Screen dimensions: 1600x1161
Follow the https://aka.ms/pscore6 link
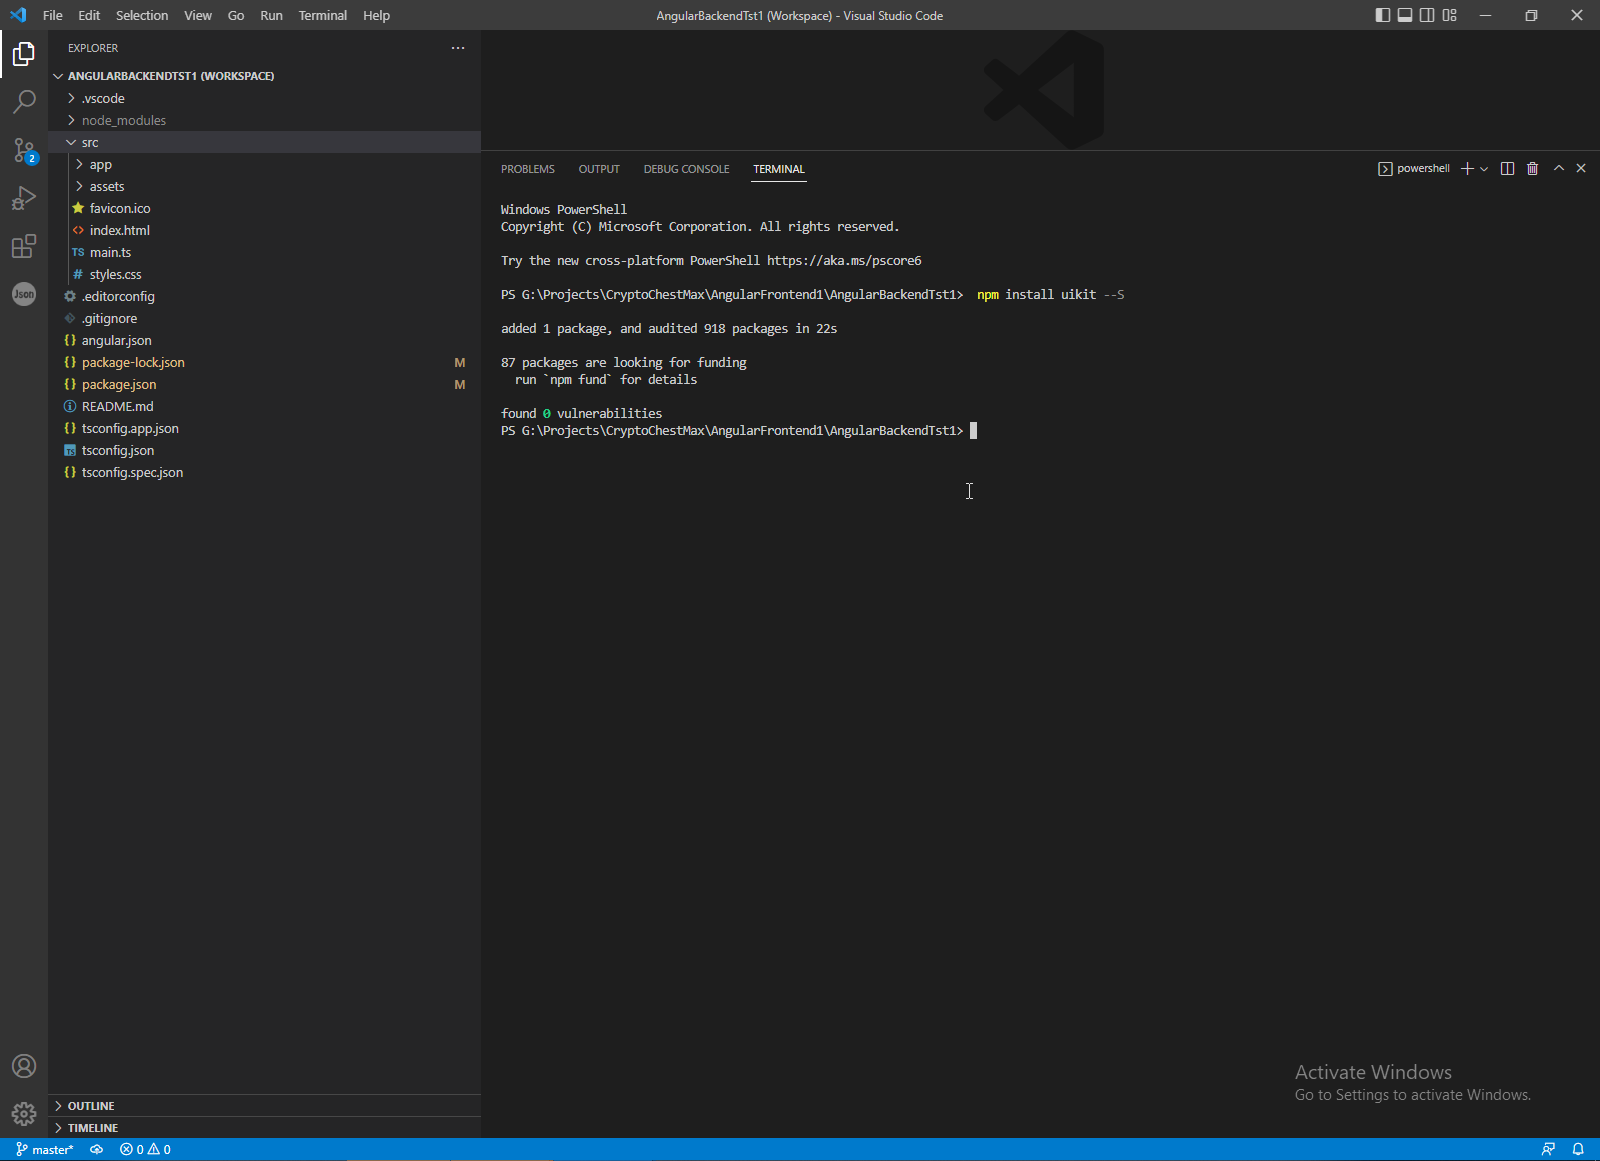844,261
